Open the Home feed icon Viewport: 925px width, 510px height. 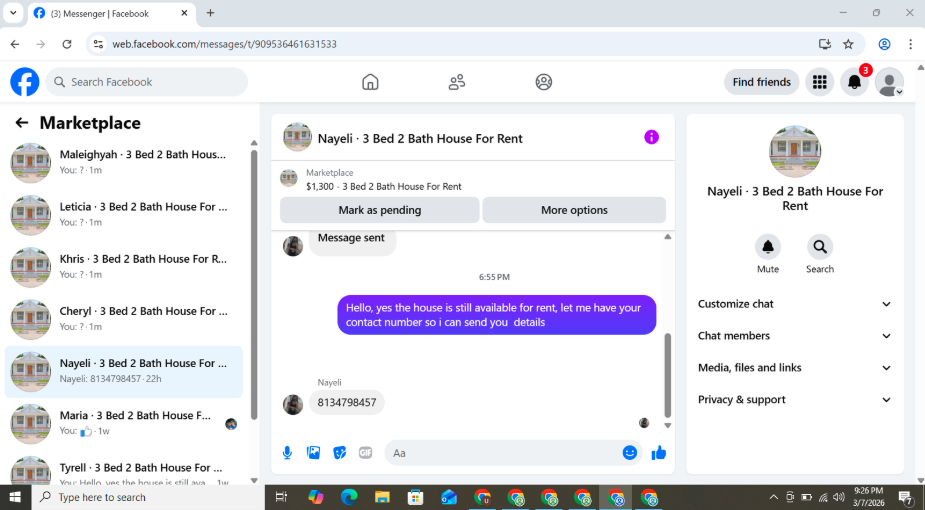tap(370, 82)
